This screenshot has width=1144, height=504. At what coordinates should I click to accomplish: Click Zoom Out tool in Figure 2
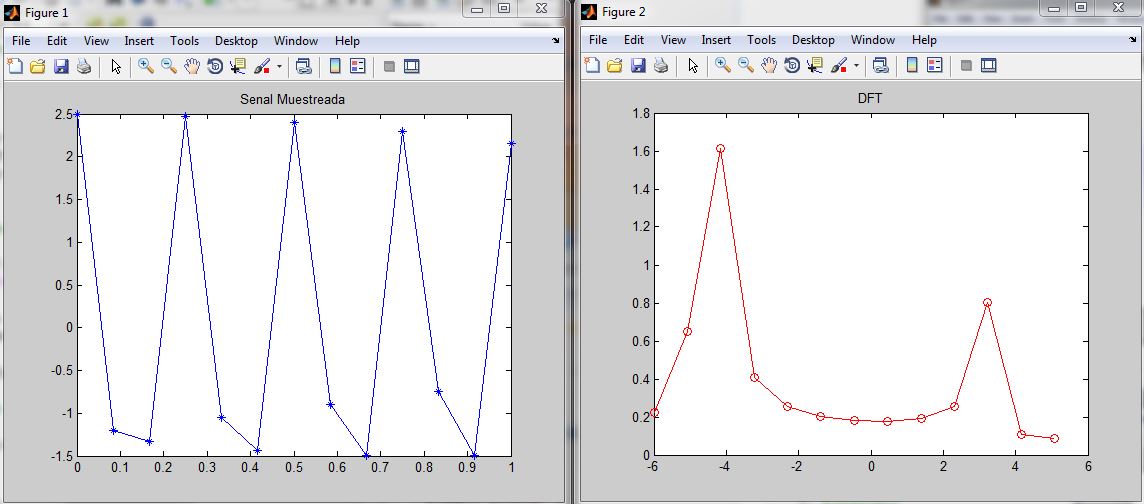pyautogui.click(x=746, y=66)
